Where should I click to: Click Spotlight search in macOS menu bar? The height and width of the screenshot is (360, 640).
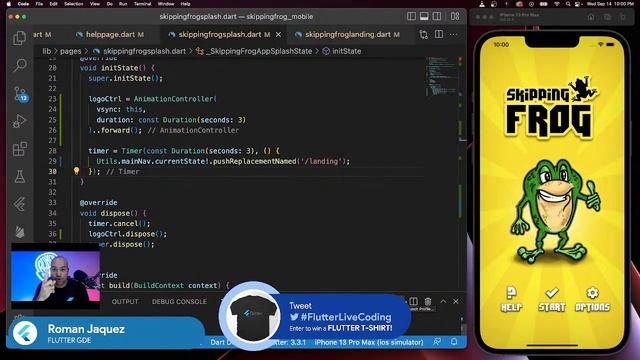[x=568, y=4]
